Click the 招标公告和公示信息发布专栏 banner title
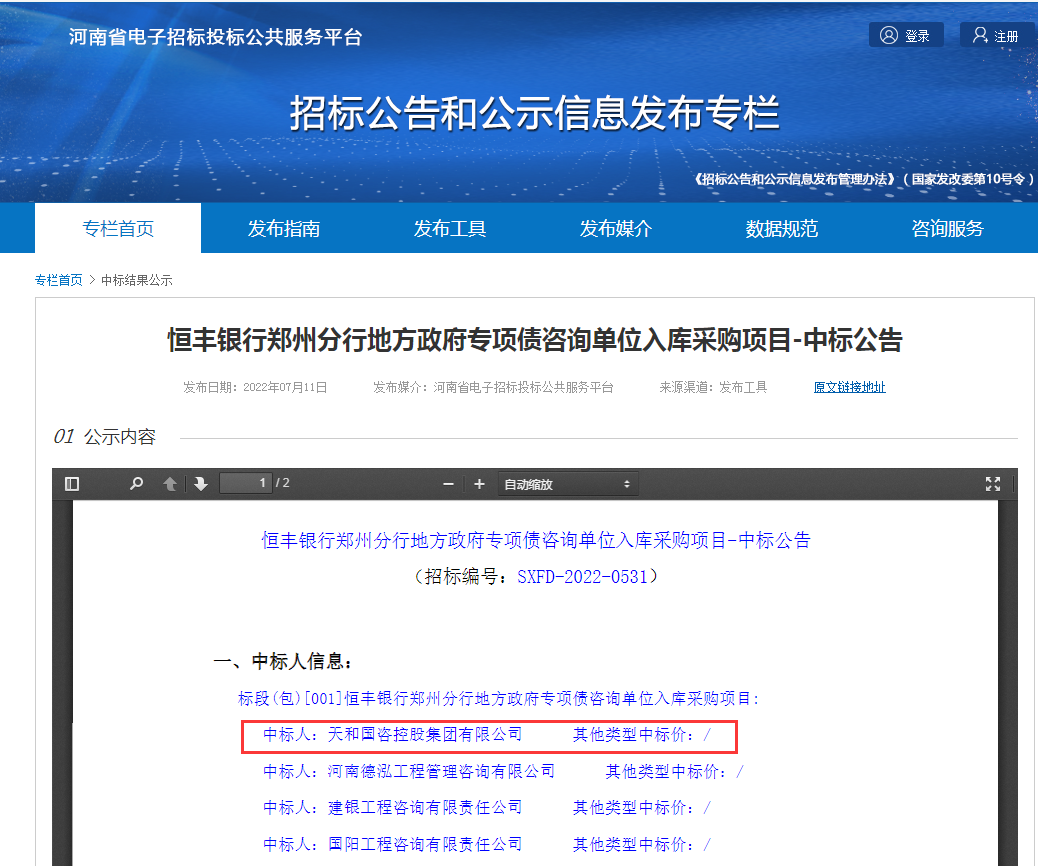This screenshot has width=1038, height=866. pyautogui.click(x=534, y=113)
